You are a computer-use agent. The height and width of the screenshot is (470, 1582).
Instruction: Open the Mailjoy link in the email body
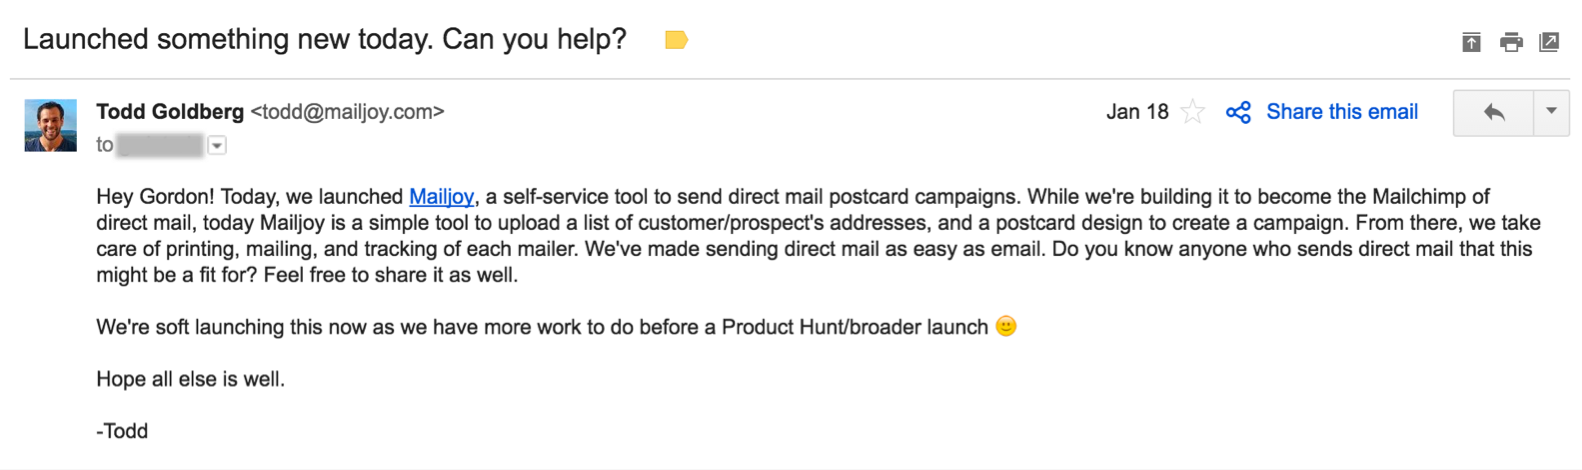pyautogui.click(x=441, y=196)
